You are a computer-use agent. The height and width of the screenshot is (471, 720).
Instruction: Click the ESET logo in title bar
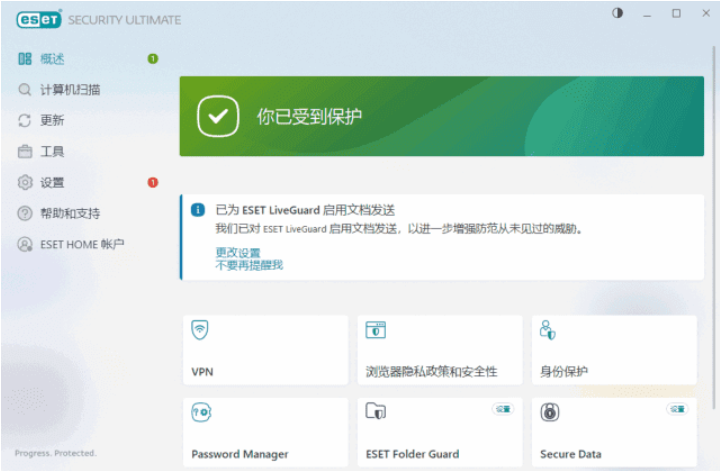39,20
